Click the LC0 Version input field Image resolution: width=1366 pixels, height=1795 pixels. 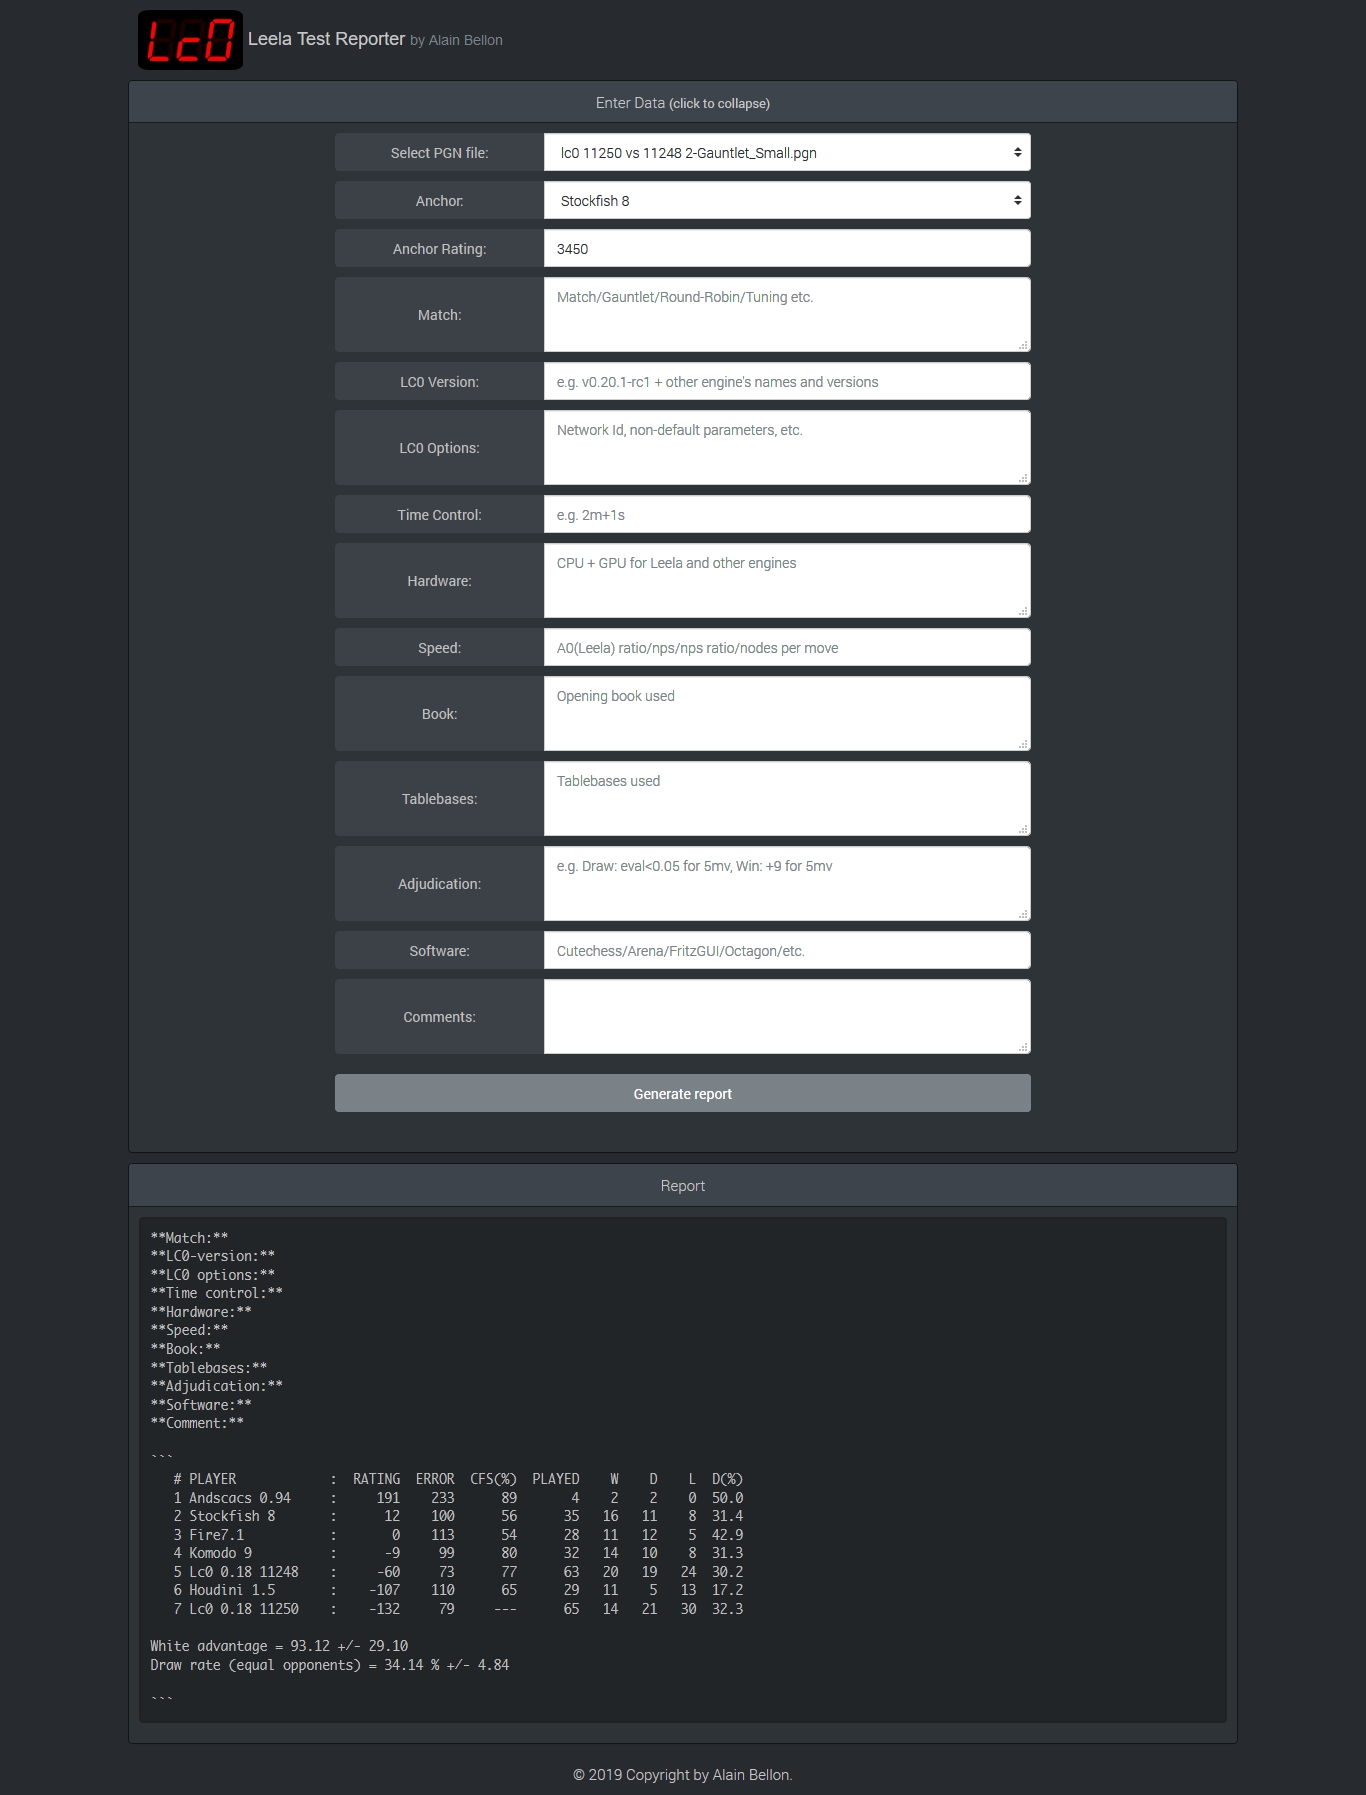pos(787,382)
